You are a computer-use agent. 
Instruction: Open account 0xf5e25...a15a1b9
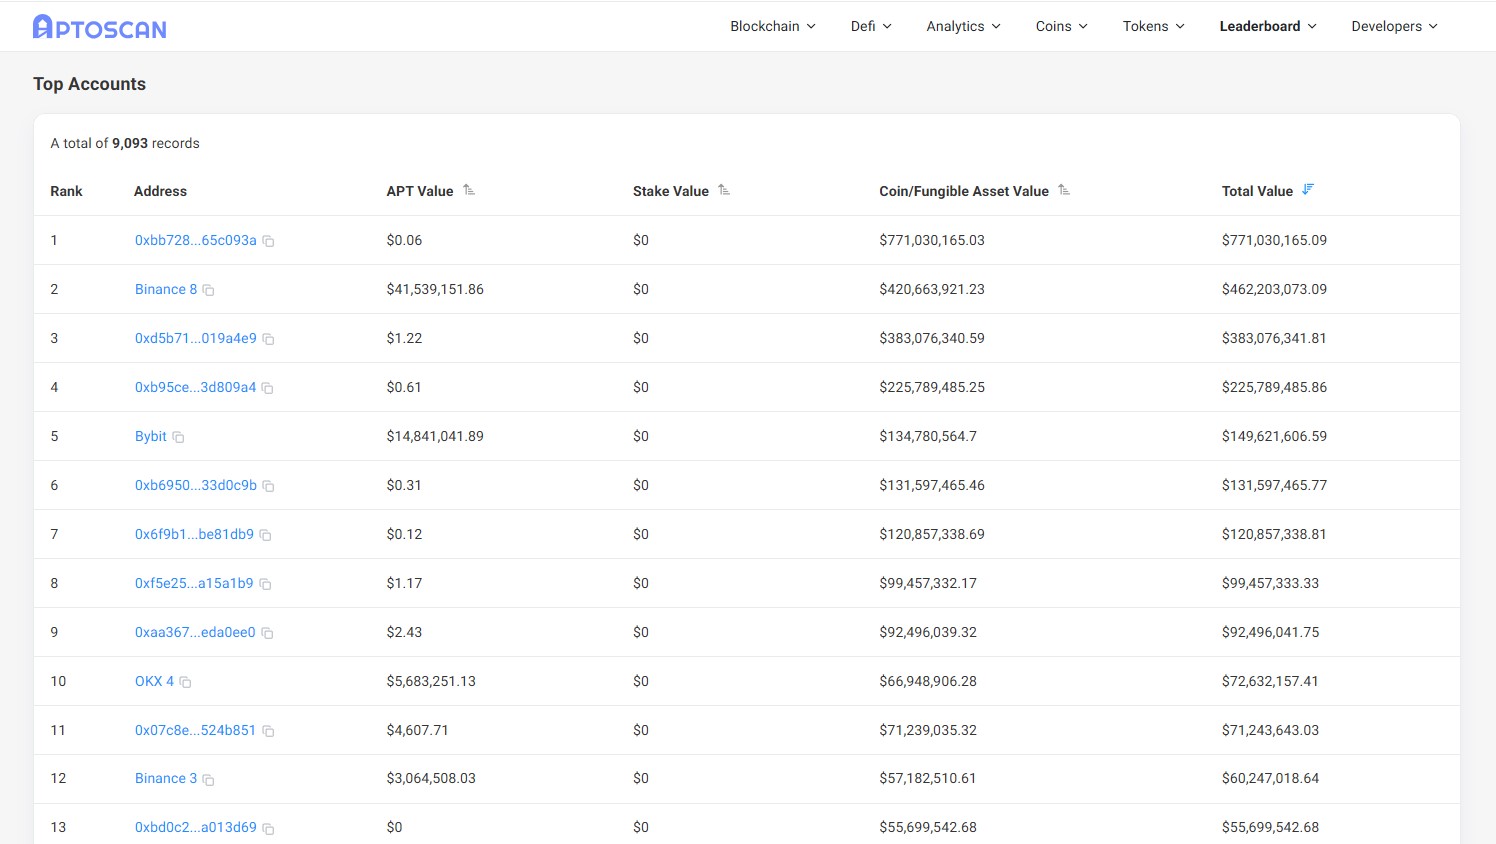click(x=194, y=583)
